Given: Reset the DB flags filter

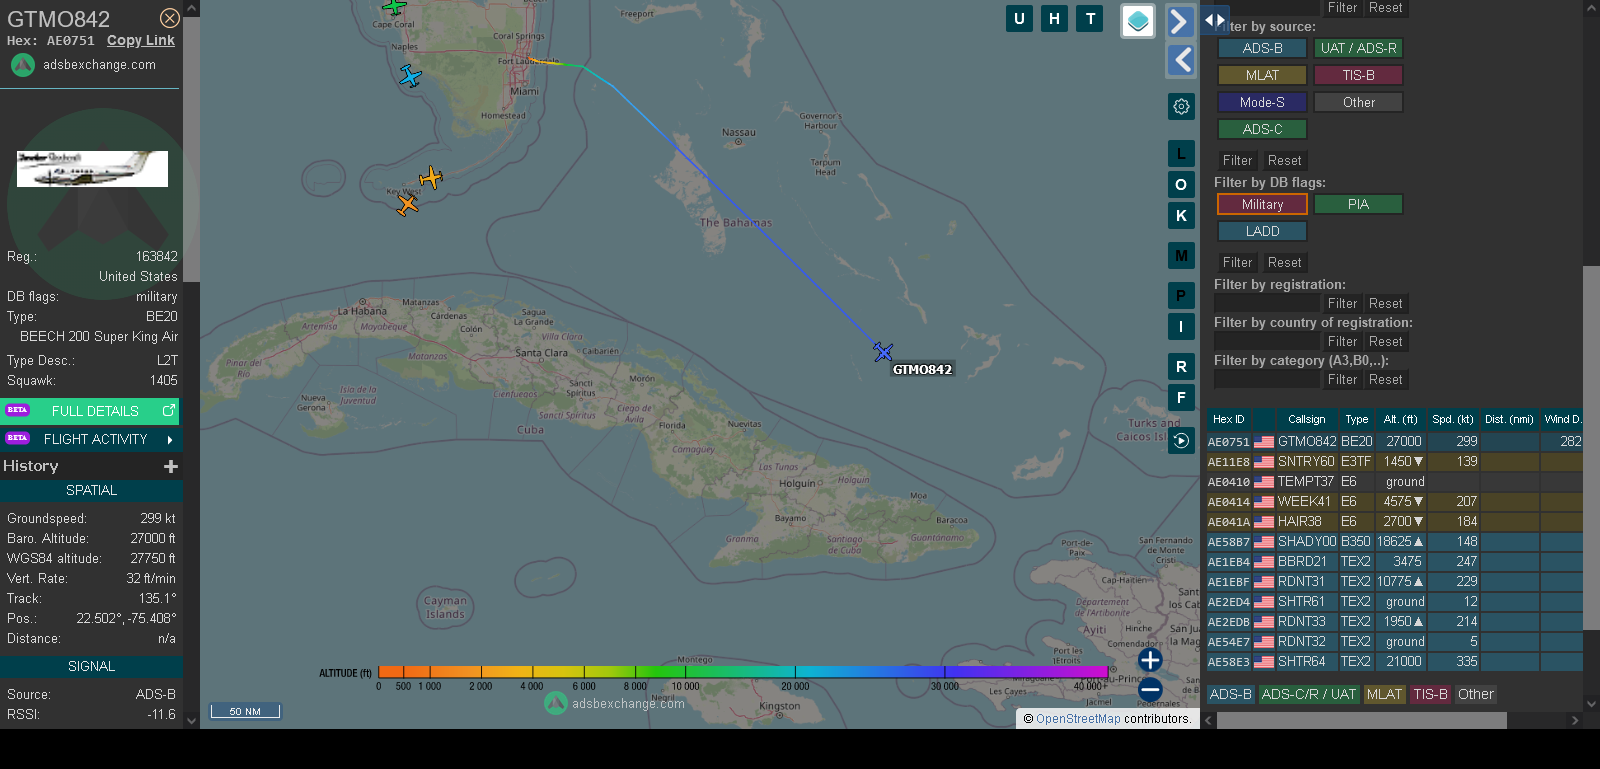Looking at the screenshot, I should pyautogui.click(x=1284, y=262).
